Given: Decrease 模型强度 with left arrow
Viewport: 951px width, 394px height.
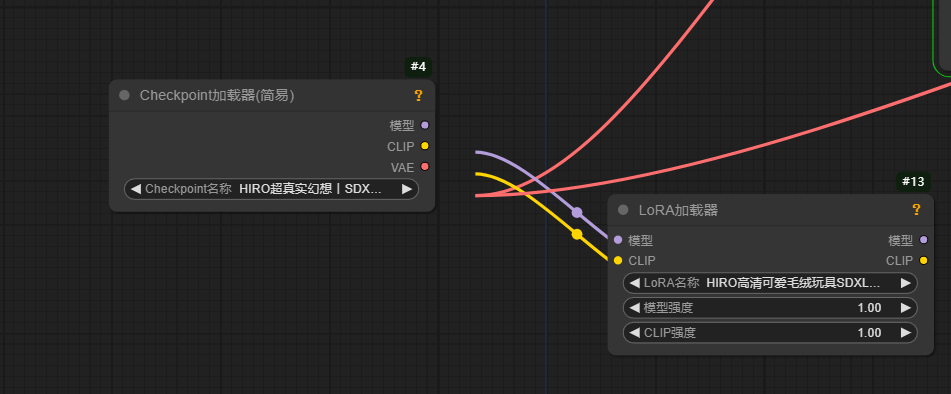Looking at the screenshot, I should [x=634, y=308].
